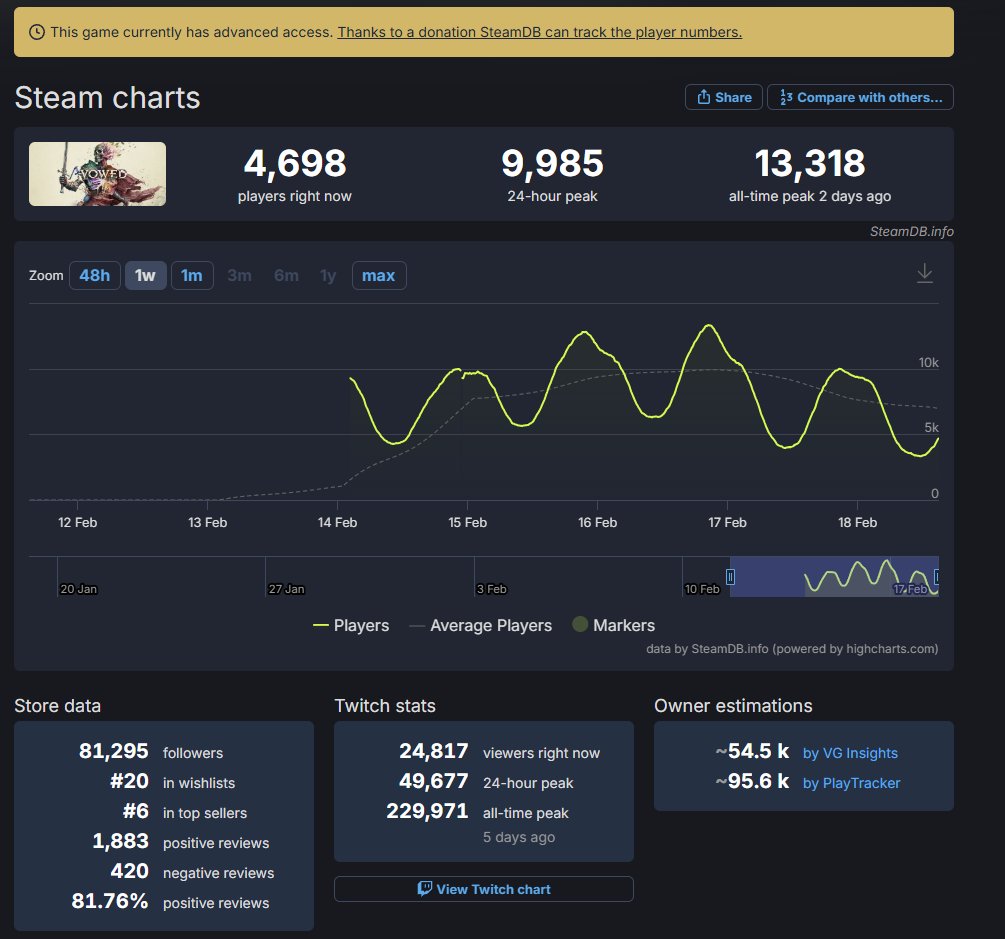Open the VG Insights owner estimate link

tap(850, 753)
